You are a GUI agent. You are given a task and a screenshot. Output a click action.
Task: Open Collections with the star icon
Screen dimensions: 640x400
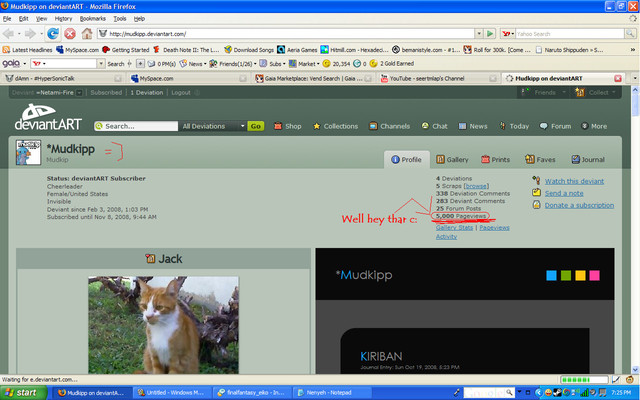coord(335,126)
